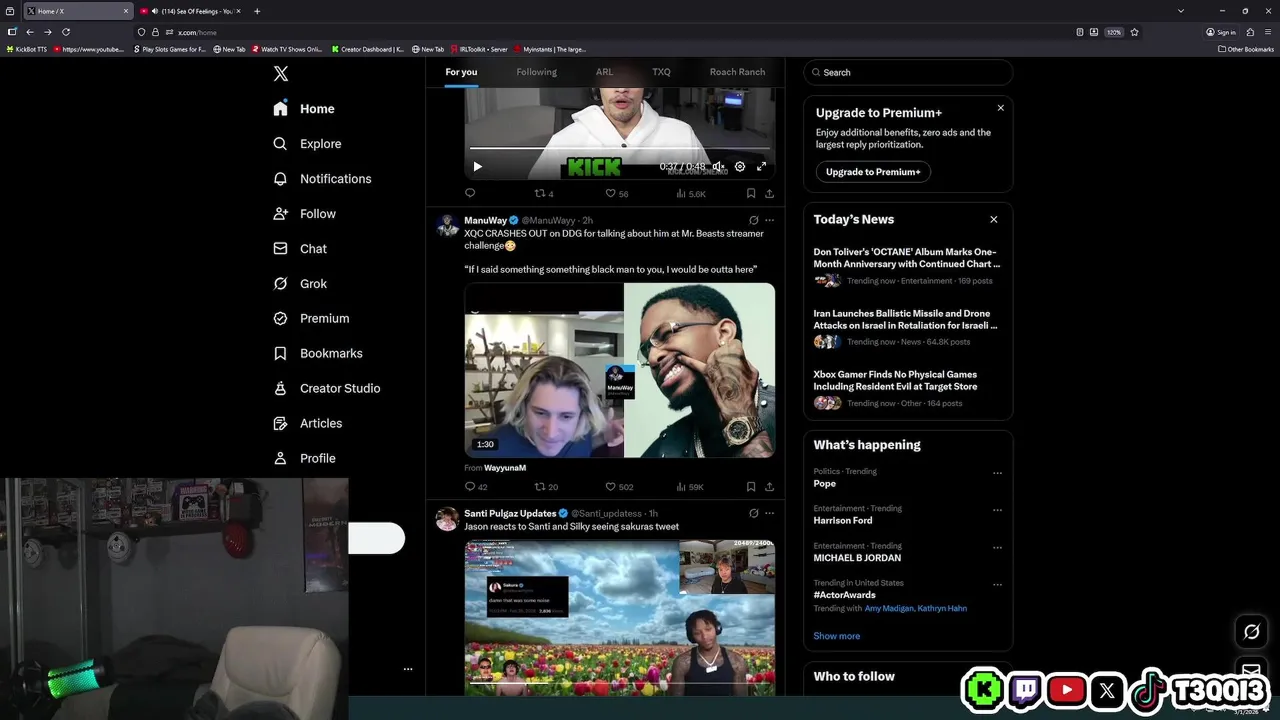Switch to the Roach Ranch tab
The height and width of the screenshot is (720, 1280).
tap(737, 72)
